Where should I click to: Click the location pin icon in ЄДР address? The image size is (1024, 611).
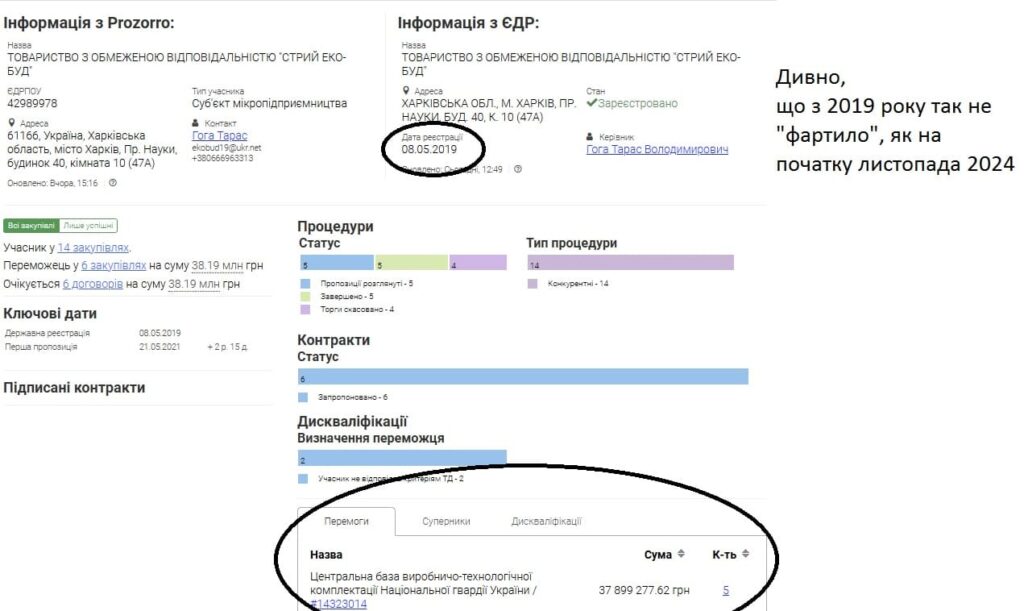coord(405,91)
